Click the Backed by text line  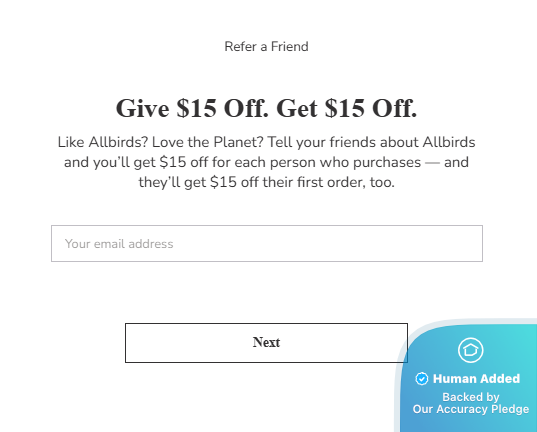[471, 397]
